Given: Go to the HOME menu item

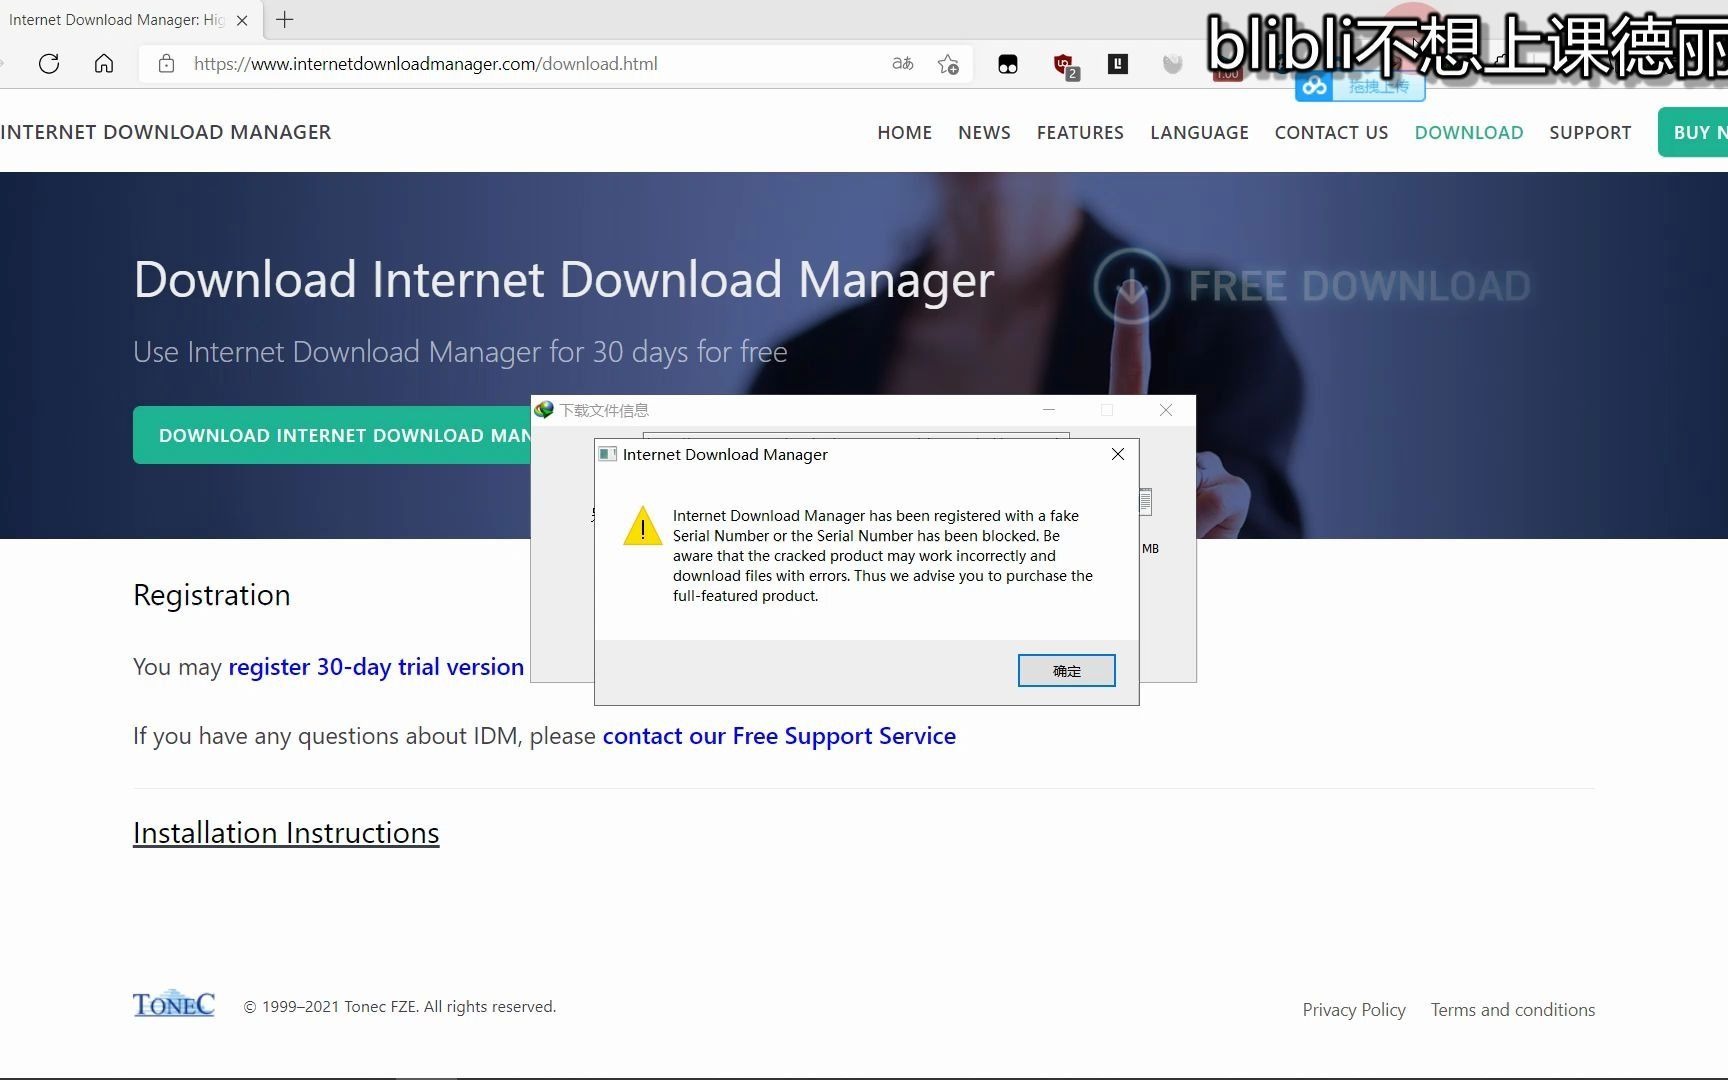Looking at the screenshot, I should coord(904,133).
